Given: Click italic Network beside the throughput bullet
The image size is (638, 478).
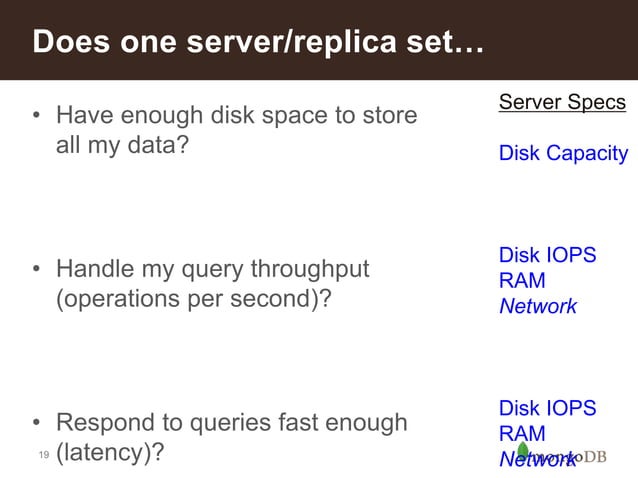Looking at the screenshot, I should (x=537, y=307).
